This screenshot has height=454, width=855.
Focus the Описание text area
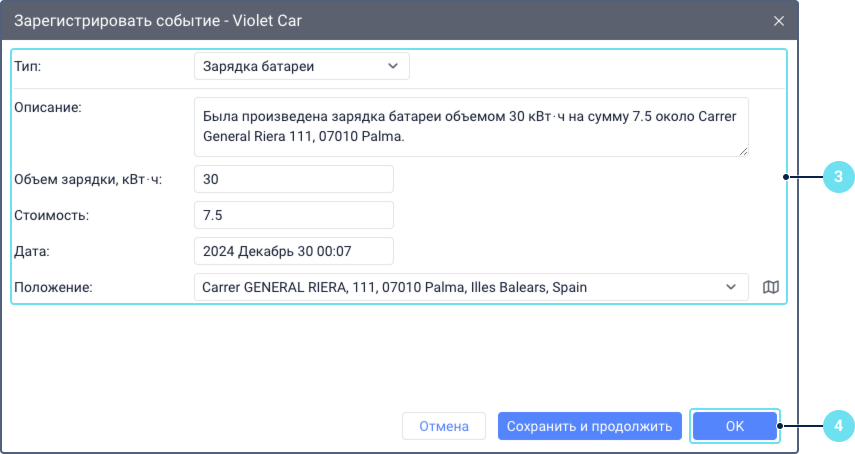[x=470, y=126]
